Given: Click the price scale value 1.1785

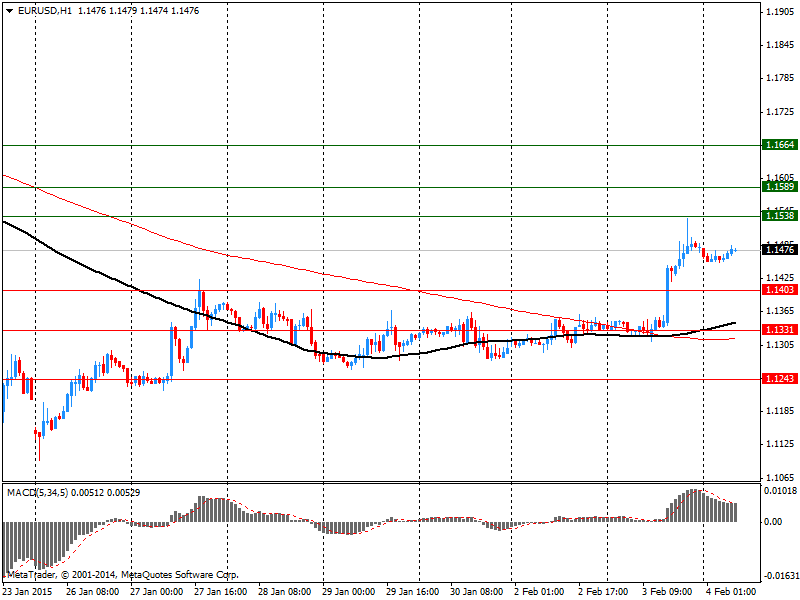Looking at the screenshot, I should click(780, 78).
